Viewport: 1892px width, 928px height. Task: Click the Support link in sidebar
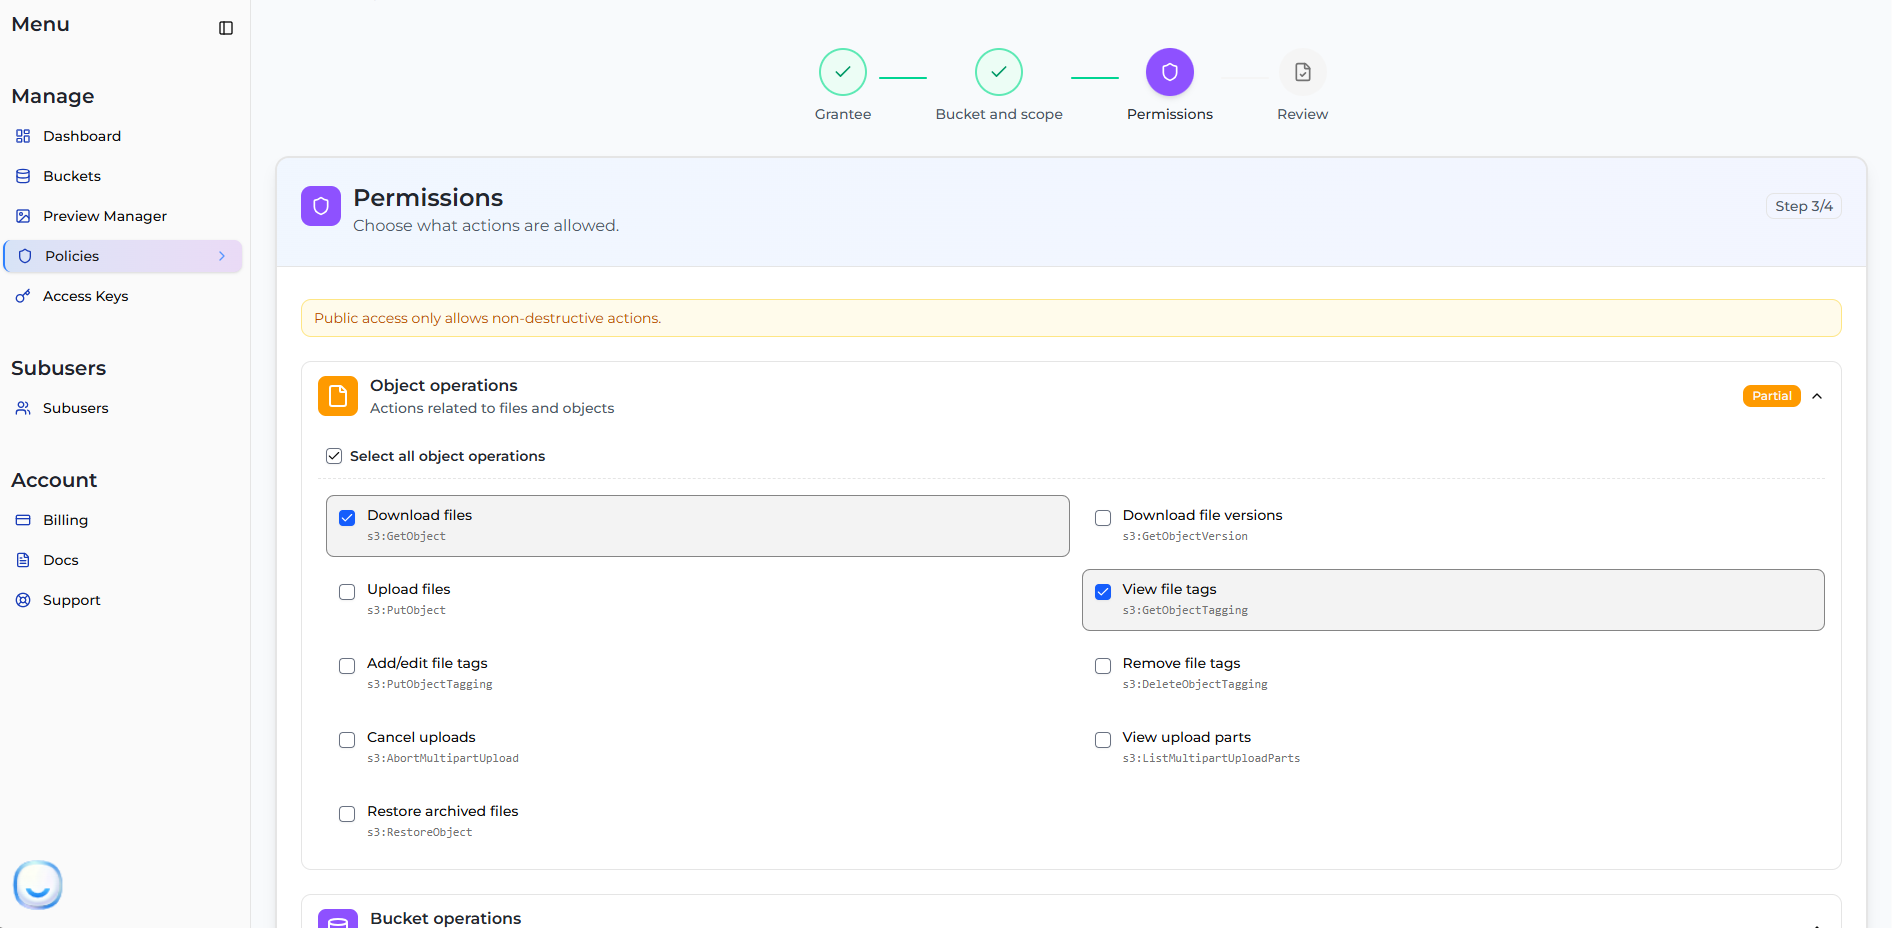click(x=72, y=600)
